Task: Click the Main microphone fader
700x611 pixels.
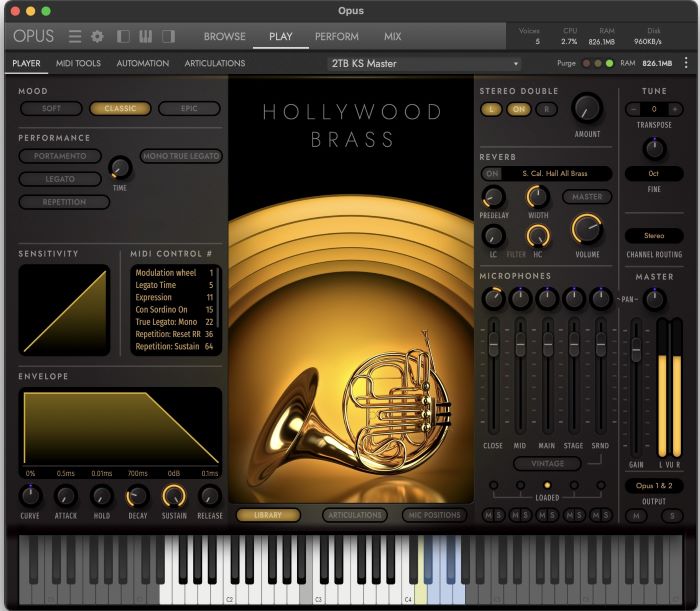Action: [x=547, y=344]
